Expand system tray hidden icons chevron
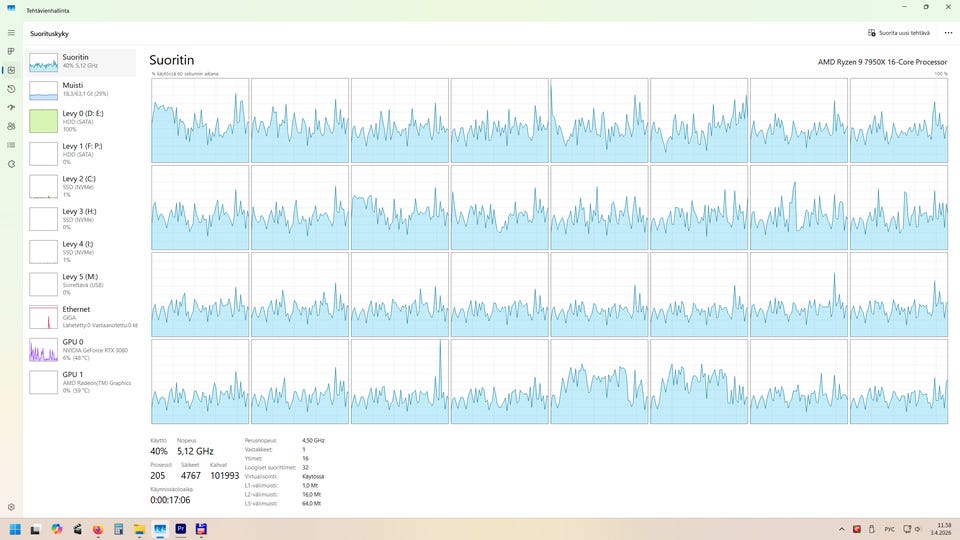 pyautogui.click(x=841, y=529)
